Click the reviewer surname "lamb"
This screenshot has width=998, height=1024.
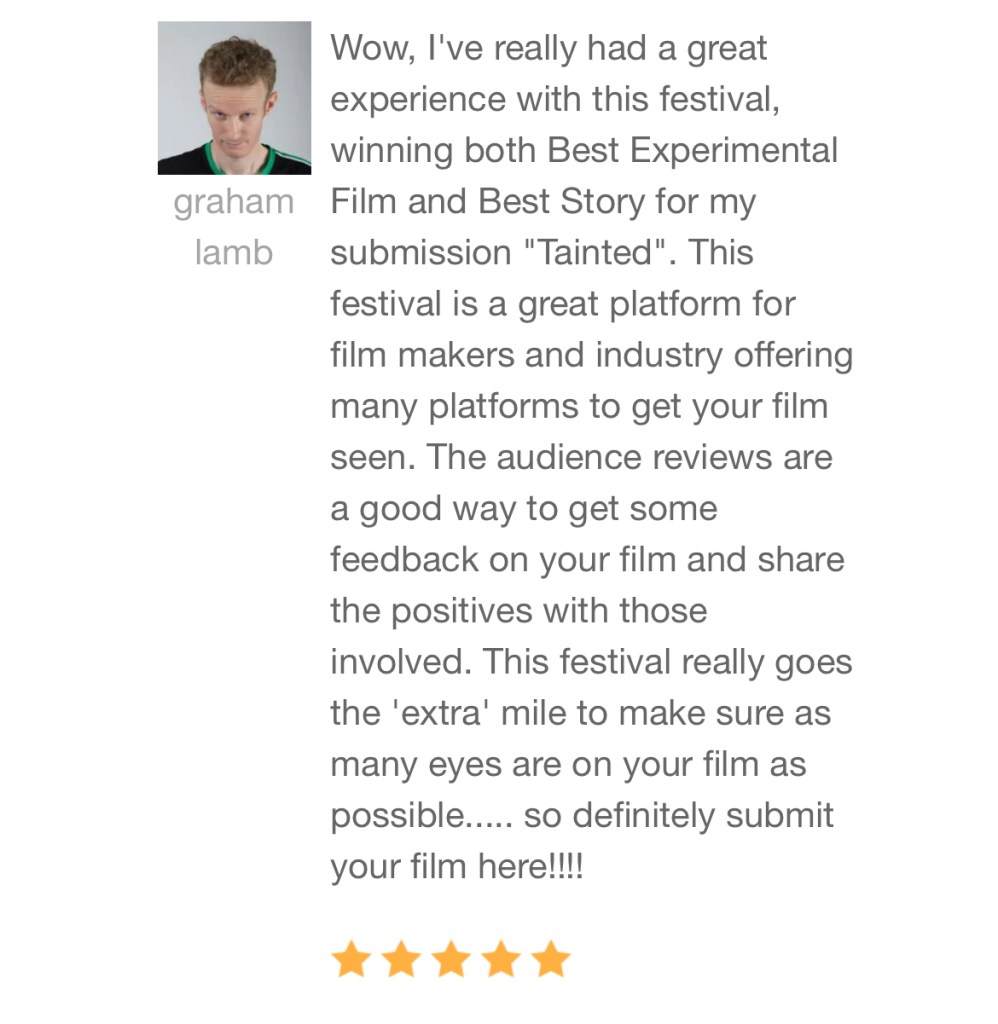pyautogui.click(x=234, y=253)
